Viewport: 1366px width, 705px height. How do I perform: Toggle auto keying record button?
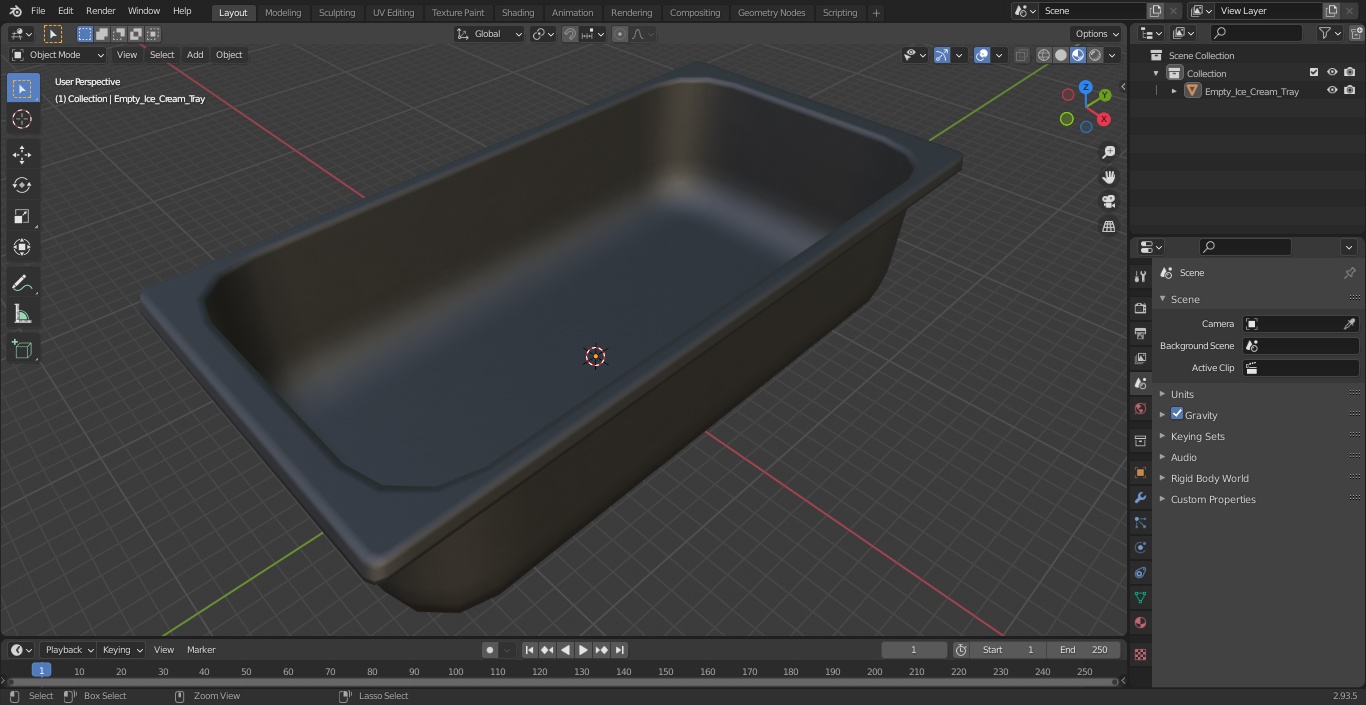point(490,650)
